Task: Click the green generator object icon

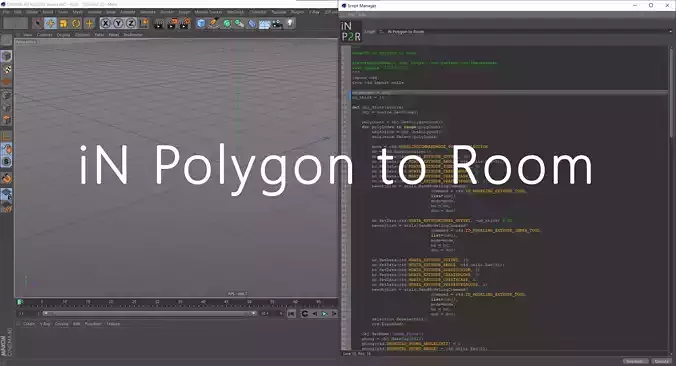Action: coord(227,23)
